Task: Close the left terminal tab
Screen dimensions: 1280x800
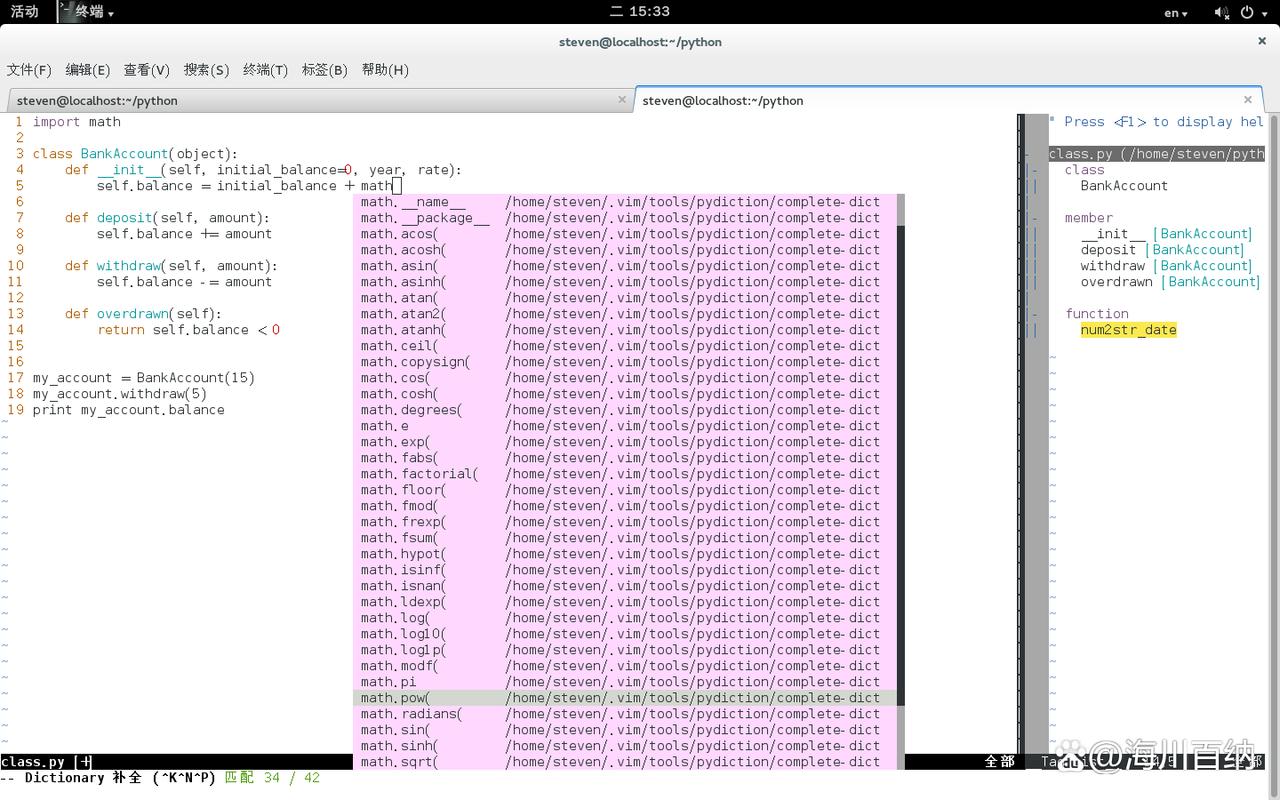Action: (622, 100)
